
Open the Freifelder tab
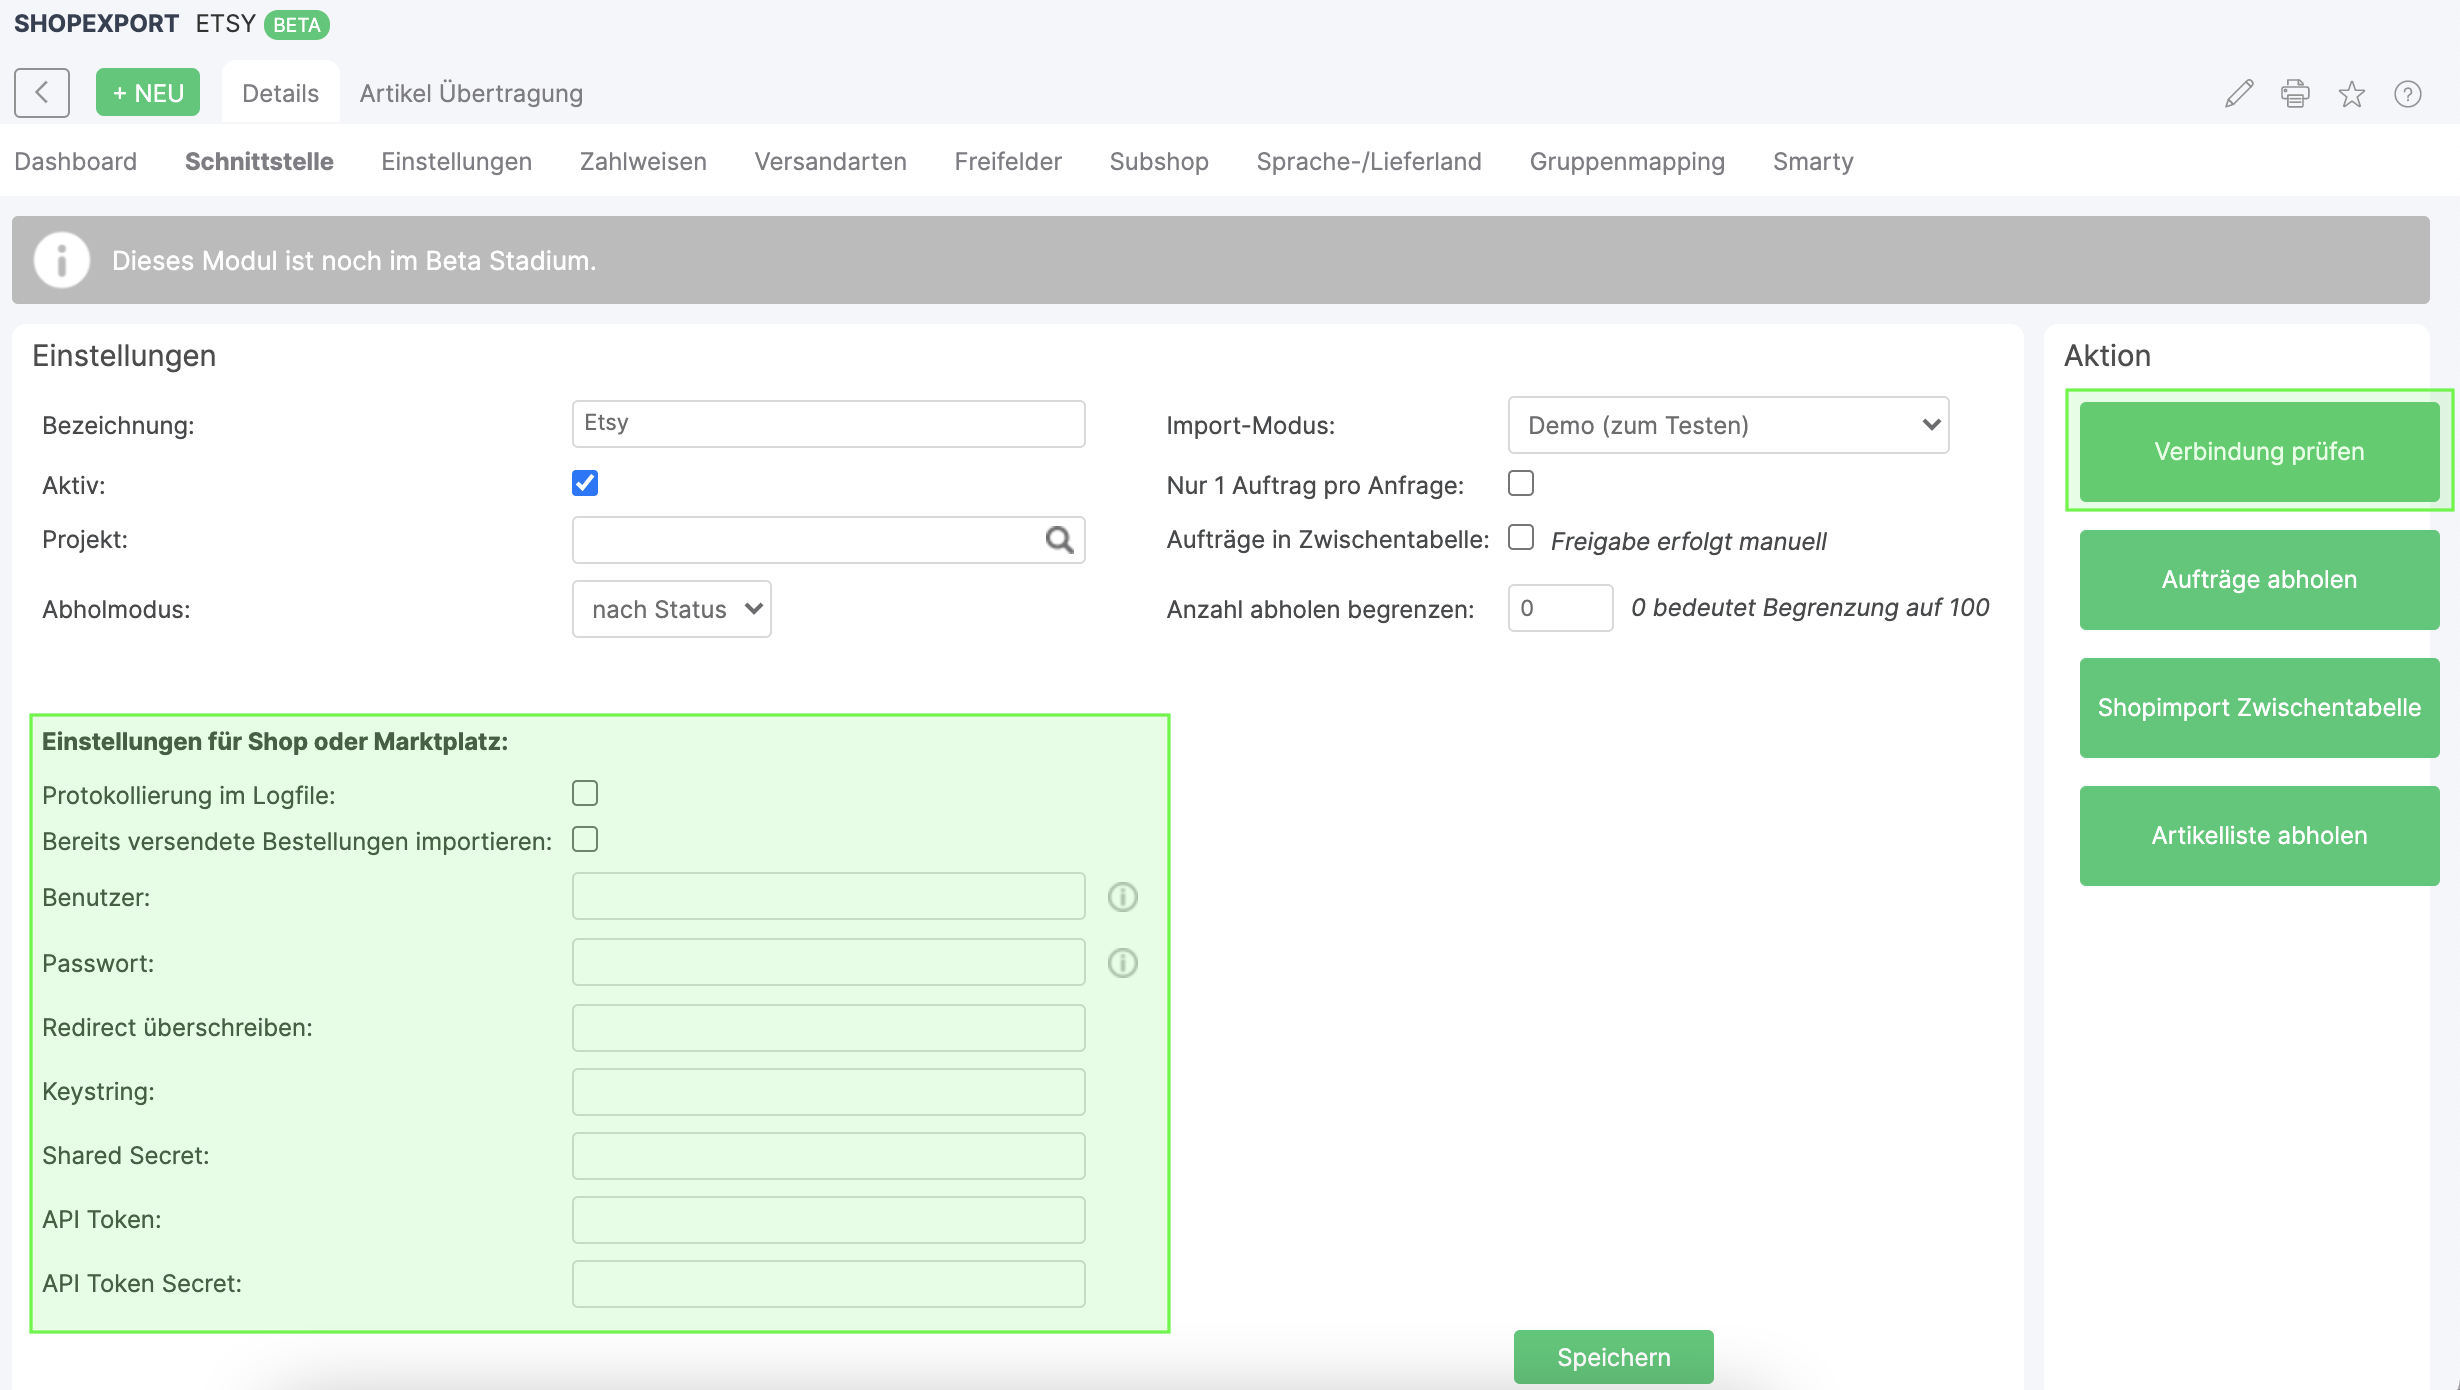click(1008, 161)
